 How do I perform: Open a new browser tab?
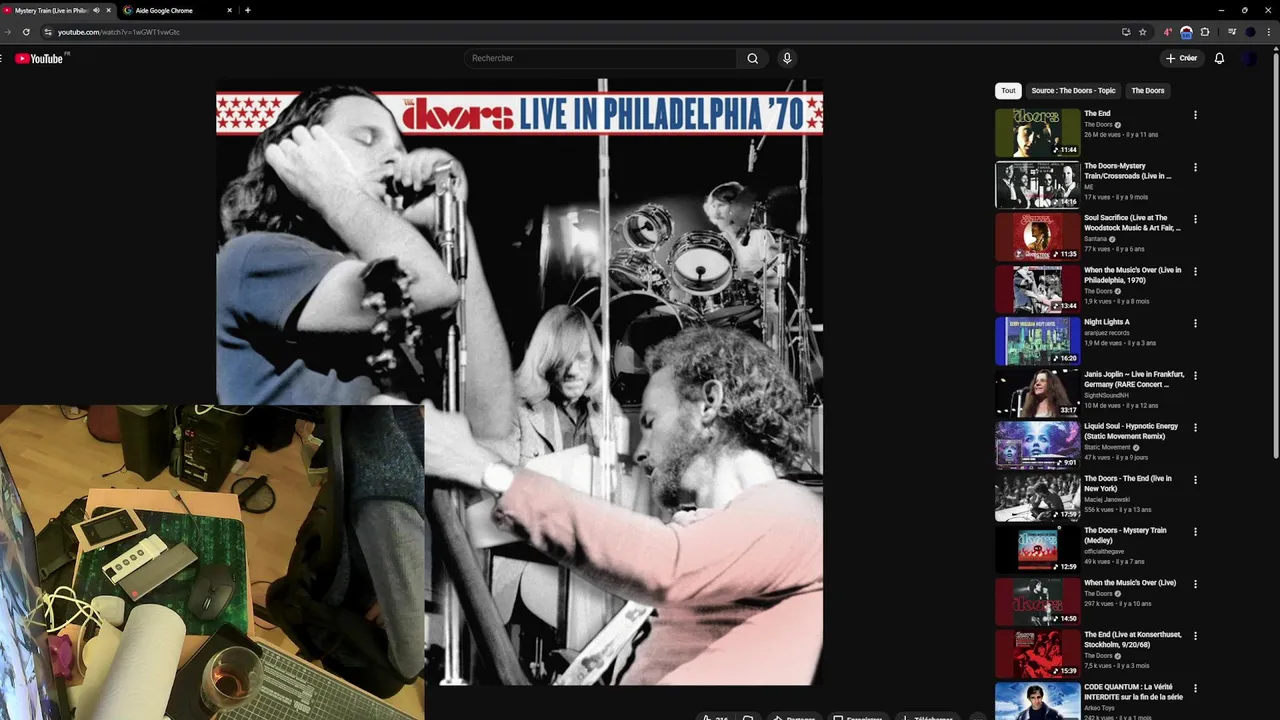[248, 10]
